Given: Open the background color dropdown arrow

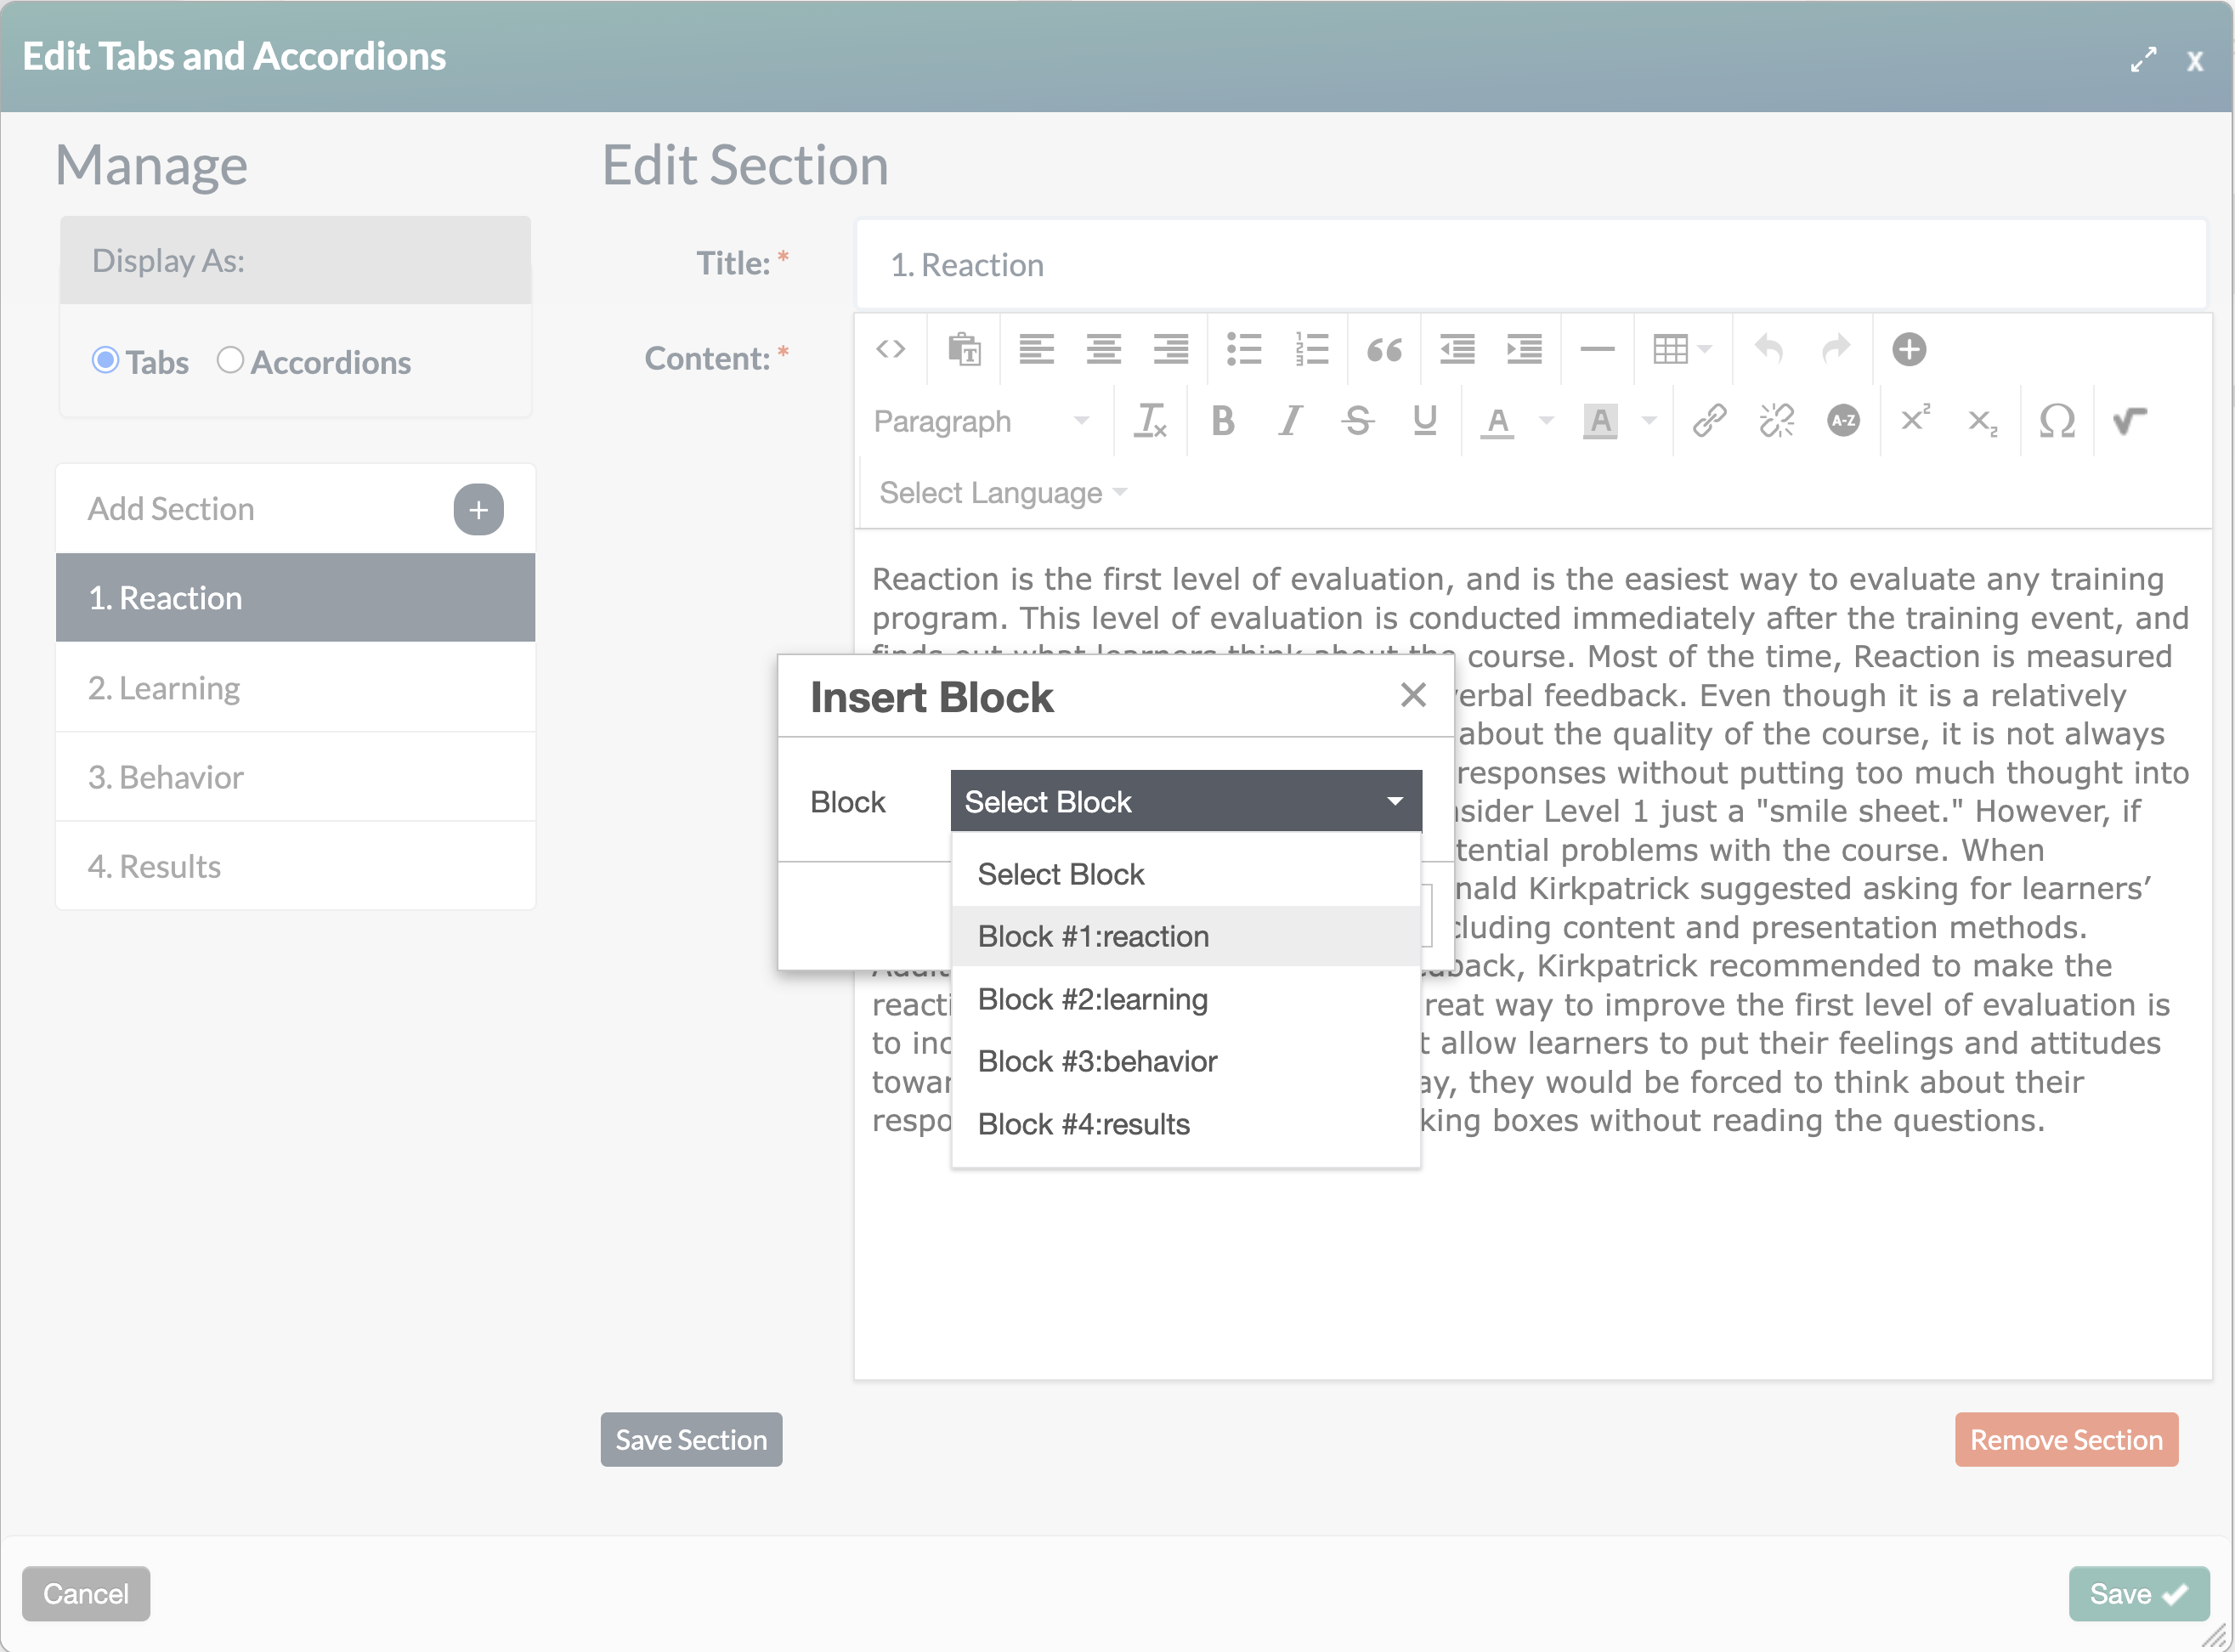Looking at the screenshot, I should [x=1649, y=421].
